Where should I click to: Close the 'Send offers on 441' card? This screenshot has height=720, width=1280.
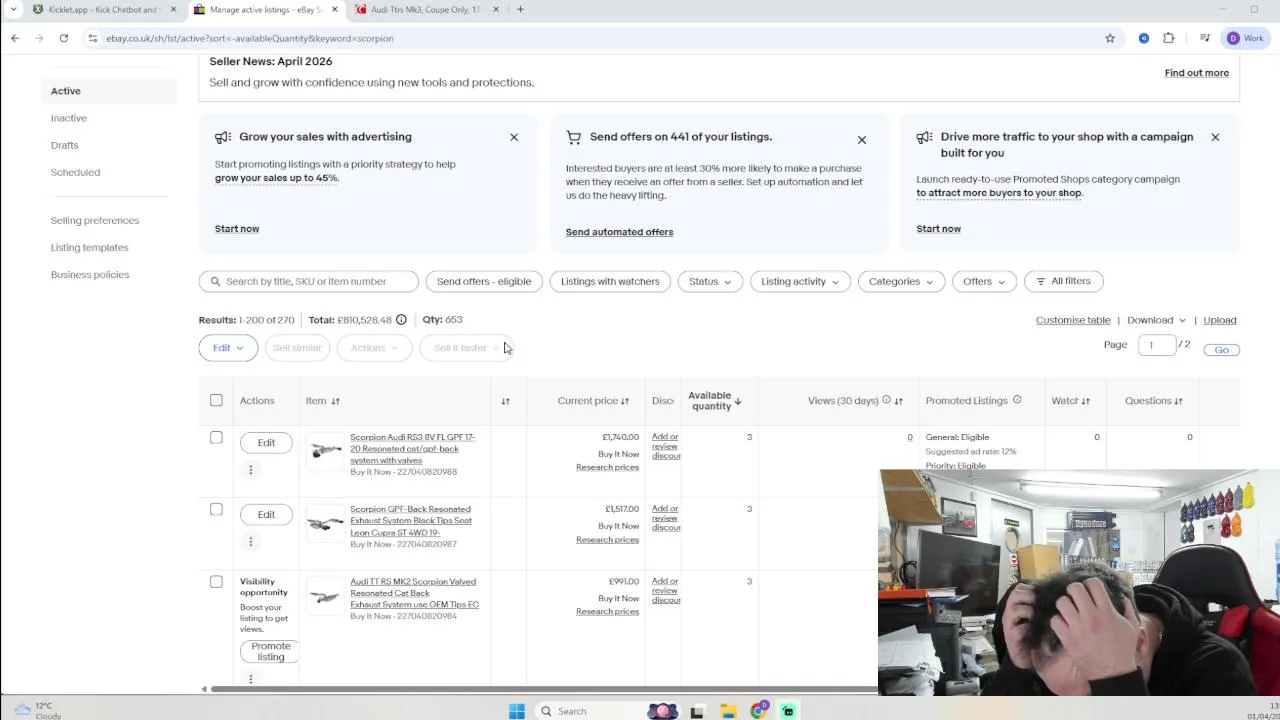coord(862,140)
